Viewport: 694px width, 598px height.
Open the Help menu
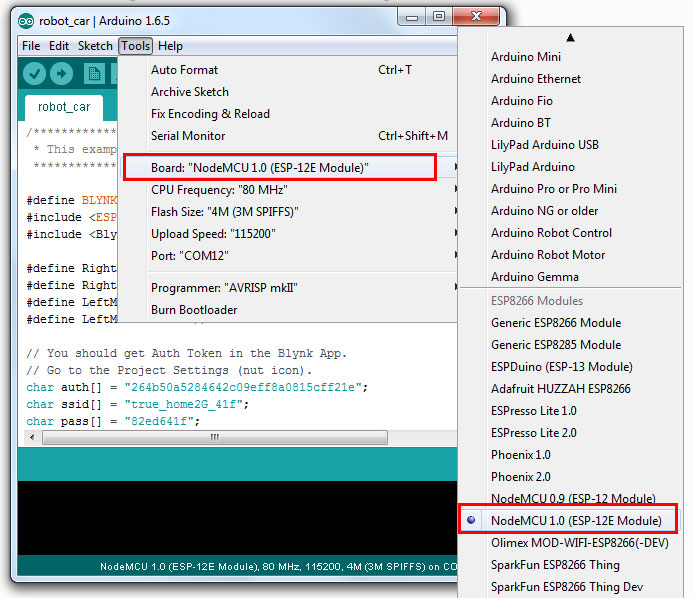170,46
